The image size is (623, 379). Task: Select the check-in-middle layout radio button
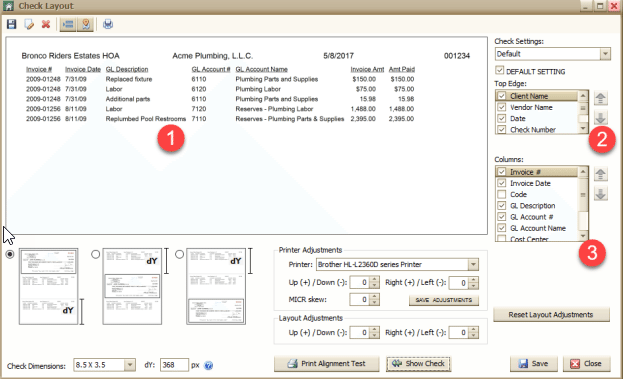click(95, 254)
